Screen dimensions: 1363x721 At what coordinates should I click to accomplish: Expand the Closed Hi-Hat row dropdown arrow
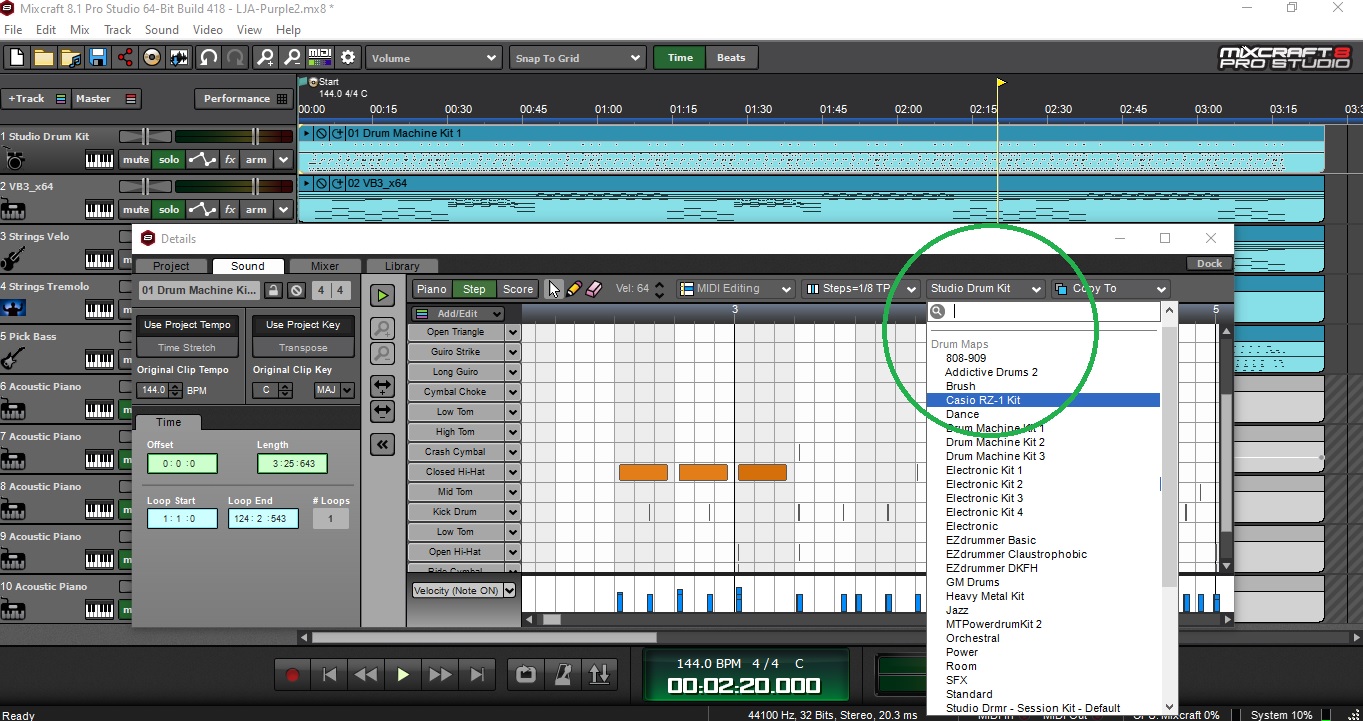pos(513,472)
